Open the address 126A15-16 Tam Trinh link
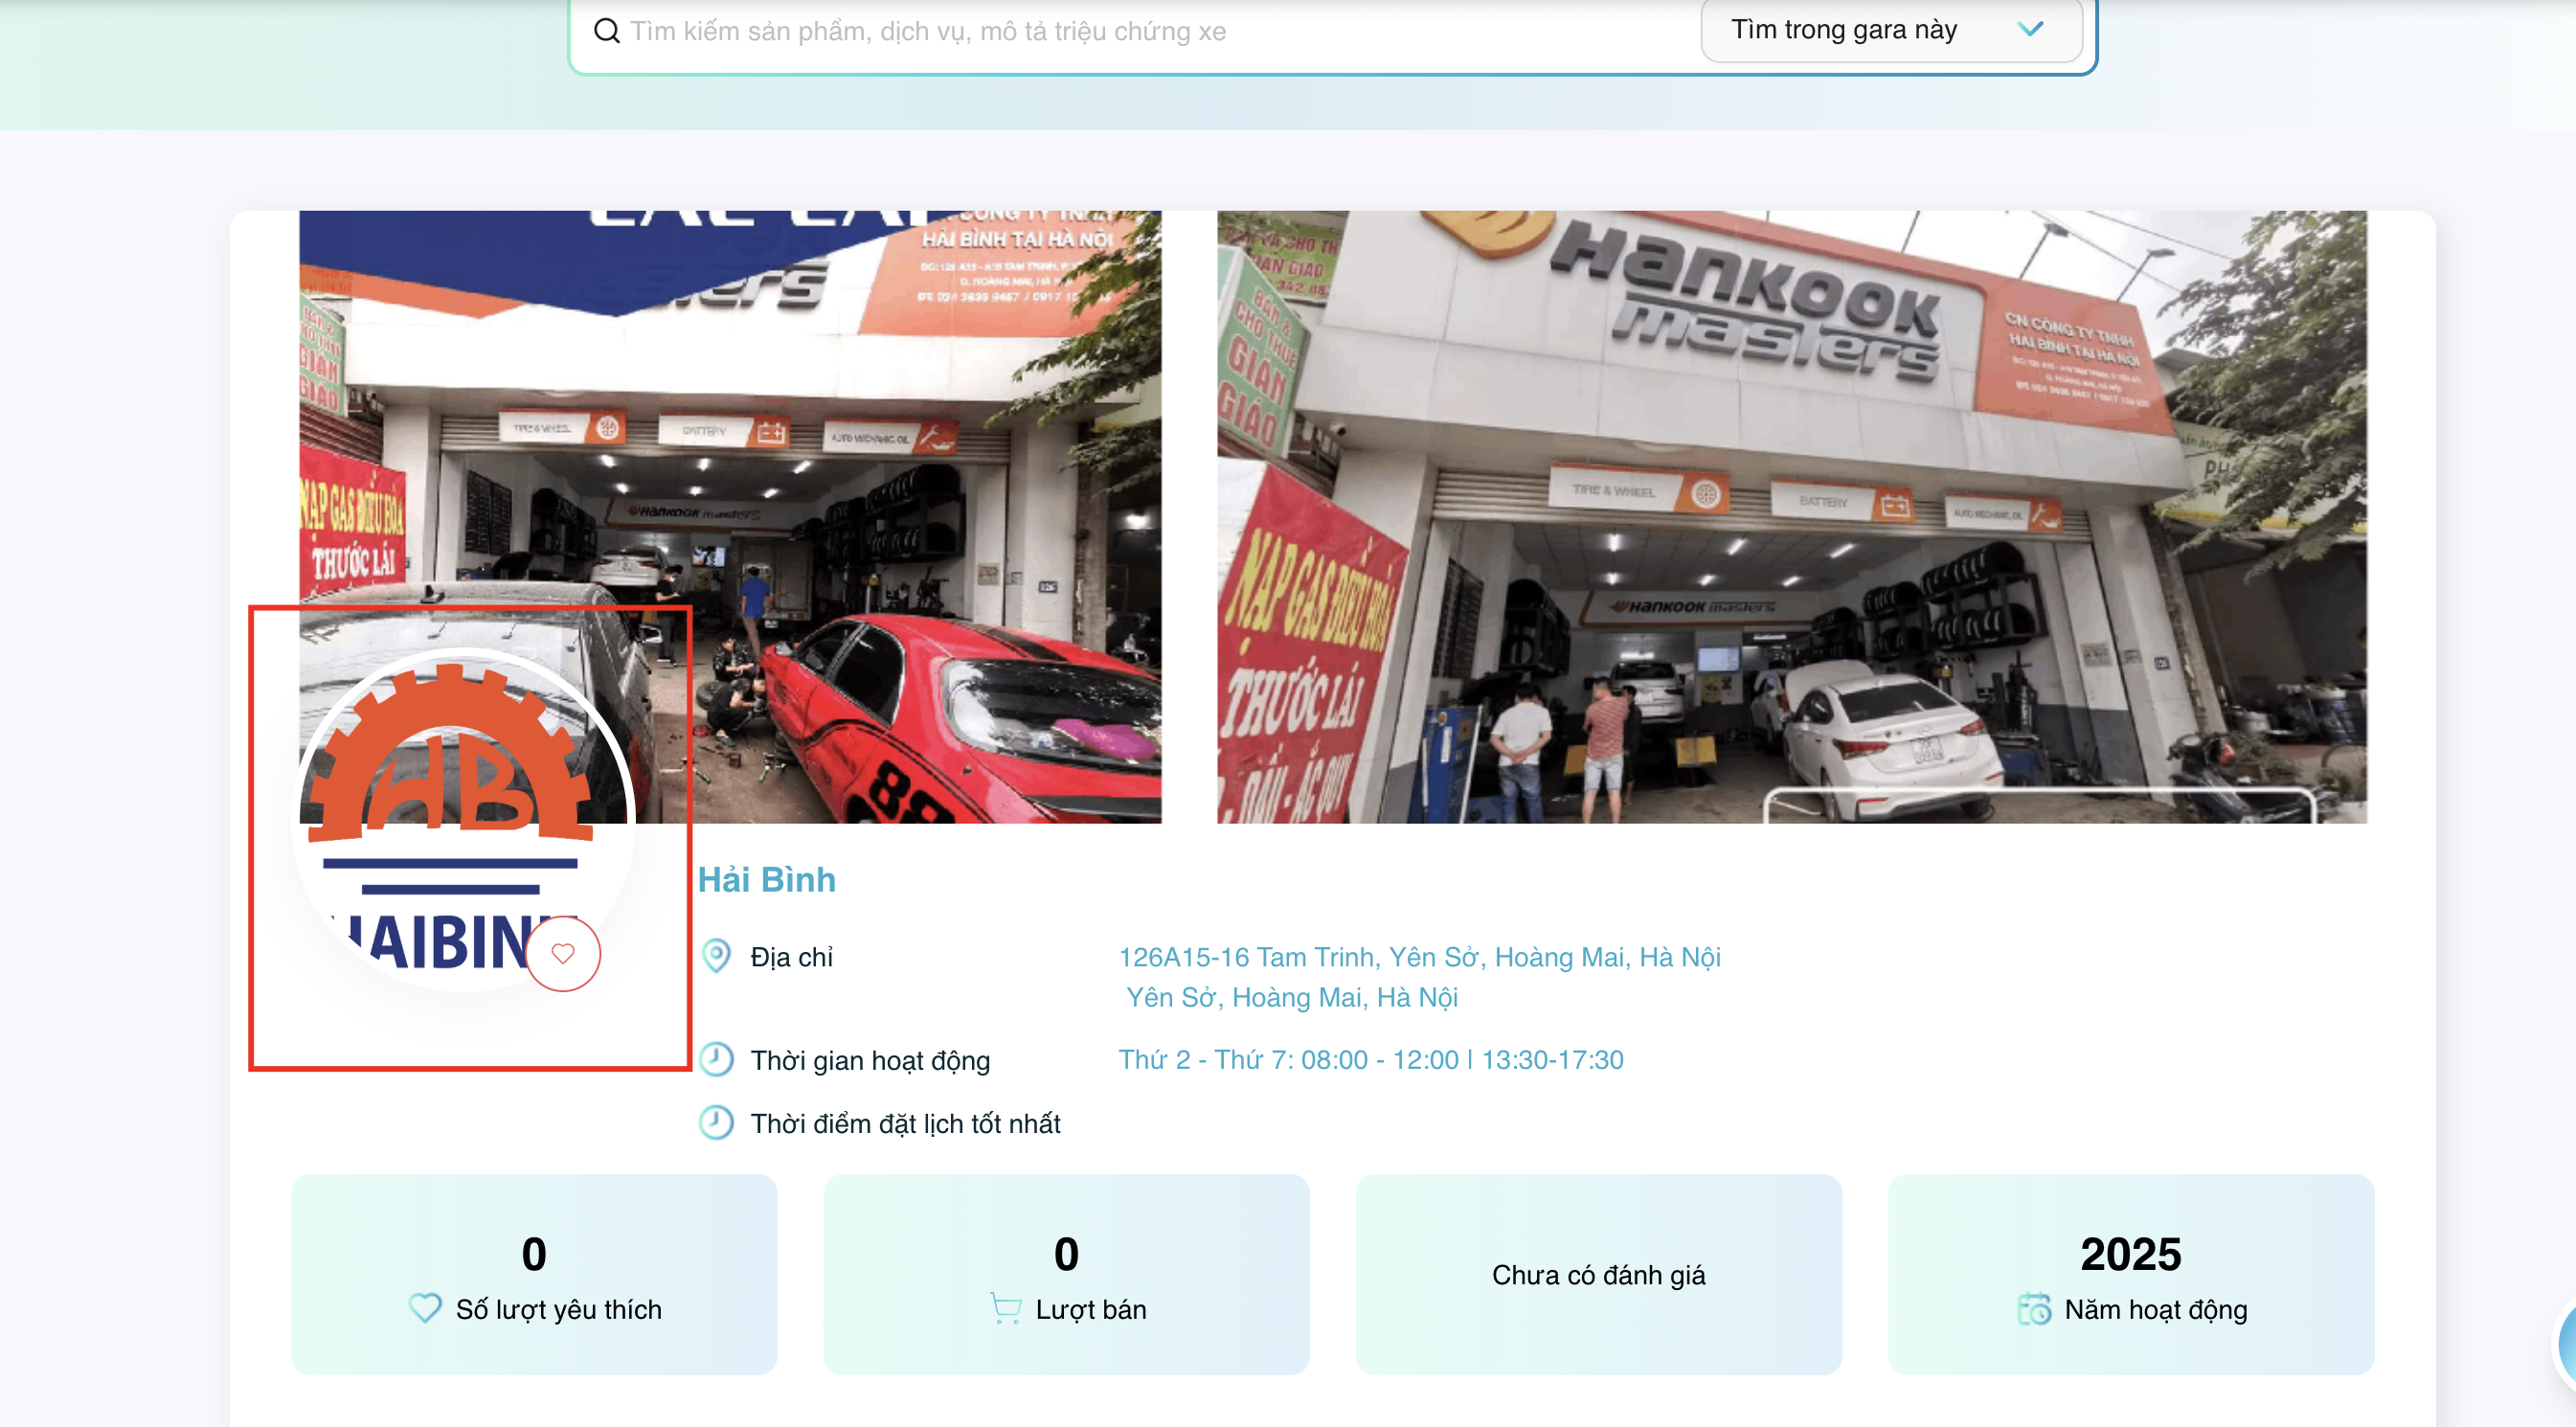The height and width of the screenshot is (1427, 2576). click(x=1419, y=957)
